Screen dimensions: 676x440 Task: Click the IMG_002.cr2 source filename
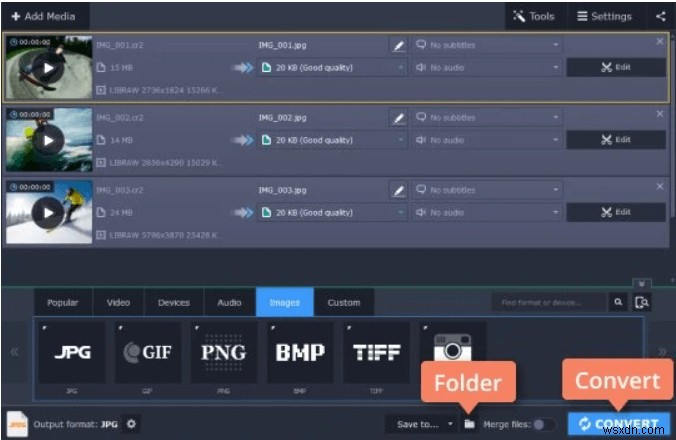120,117
